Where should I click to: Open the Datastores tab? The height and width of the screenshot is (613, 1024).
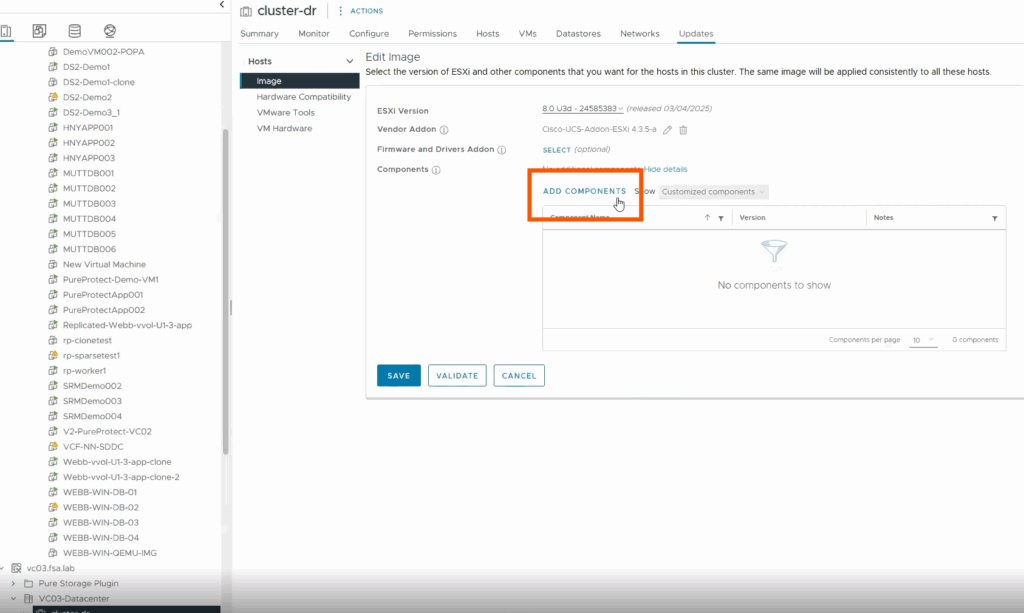[578, 34]
